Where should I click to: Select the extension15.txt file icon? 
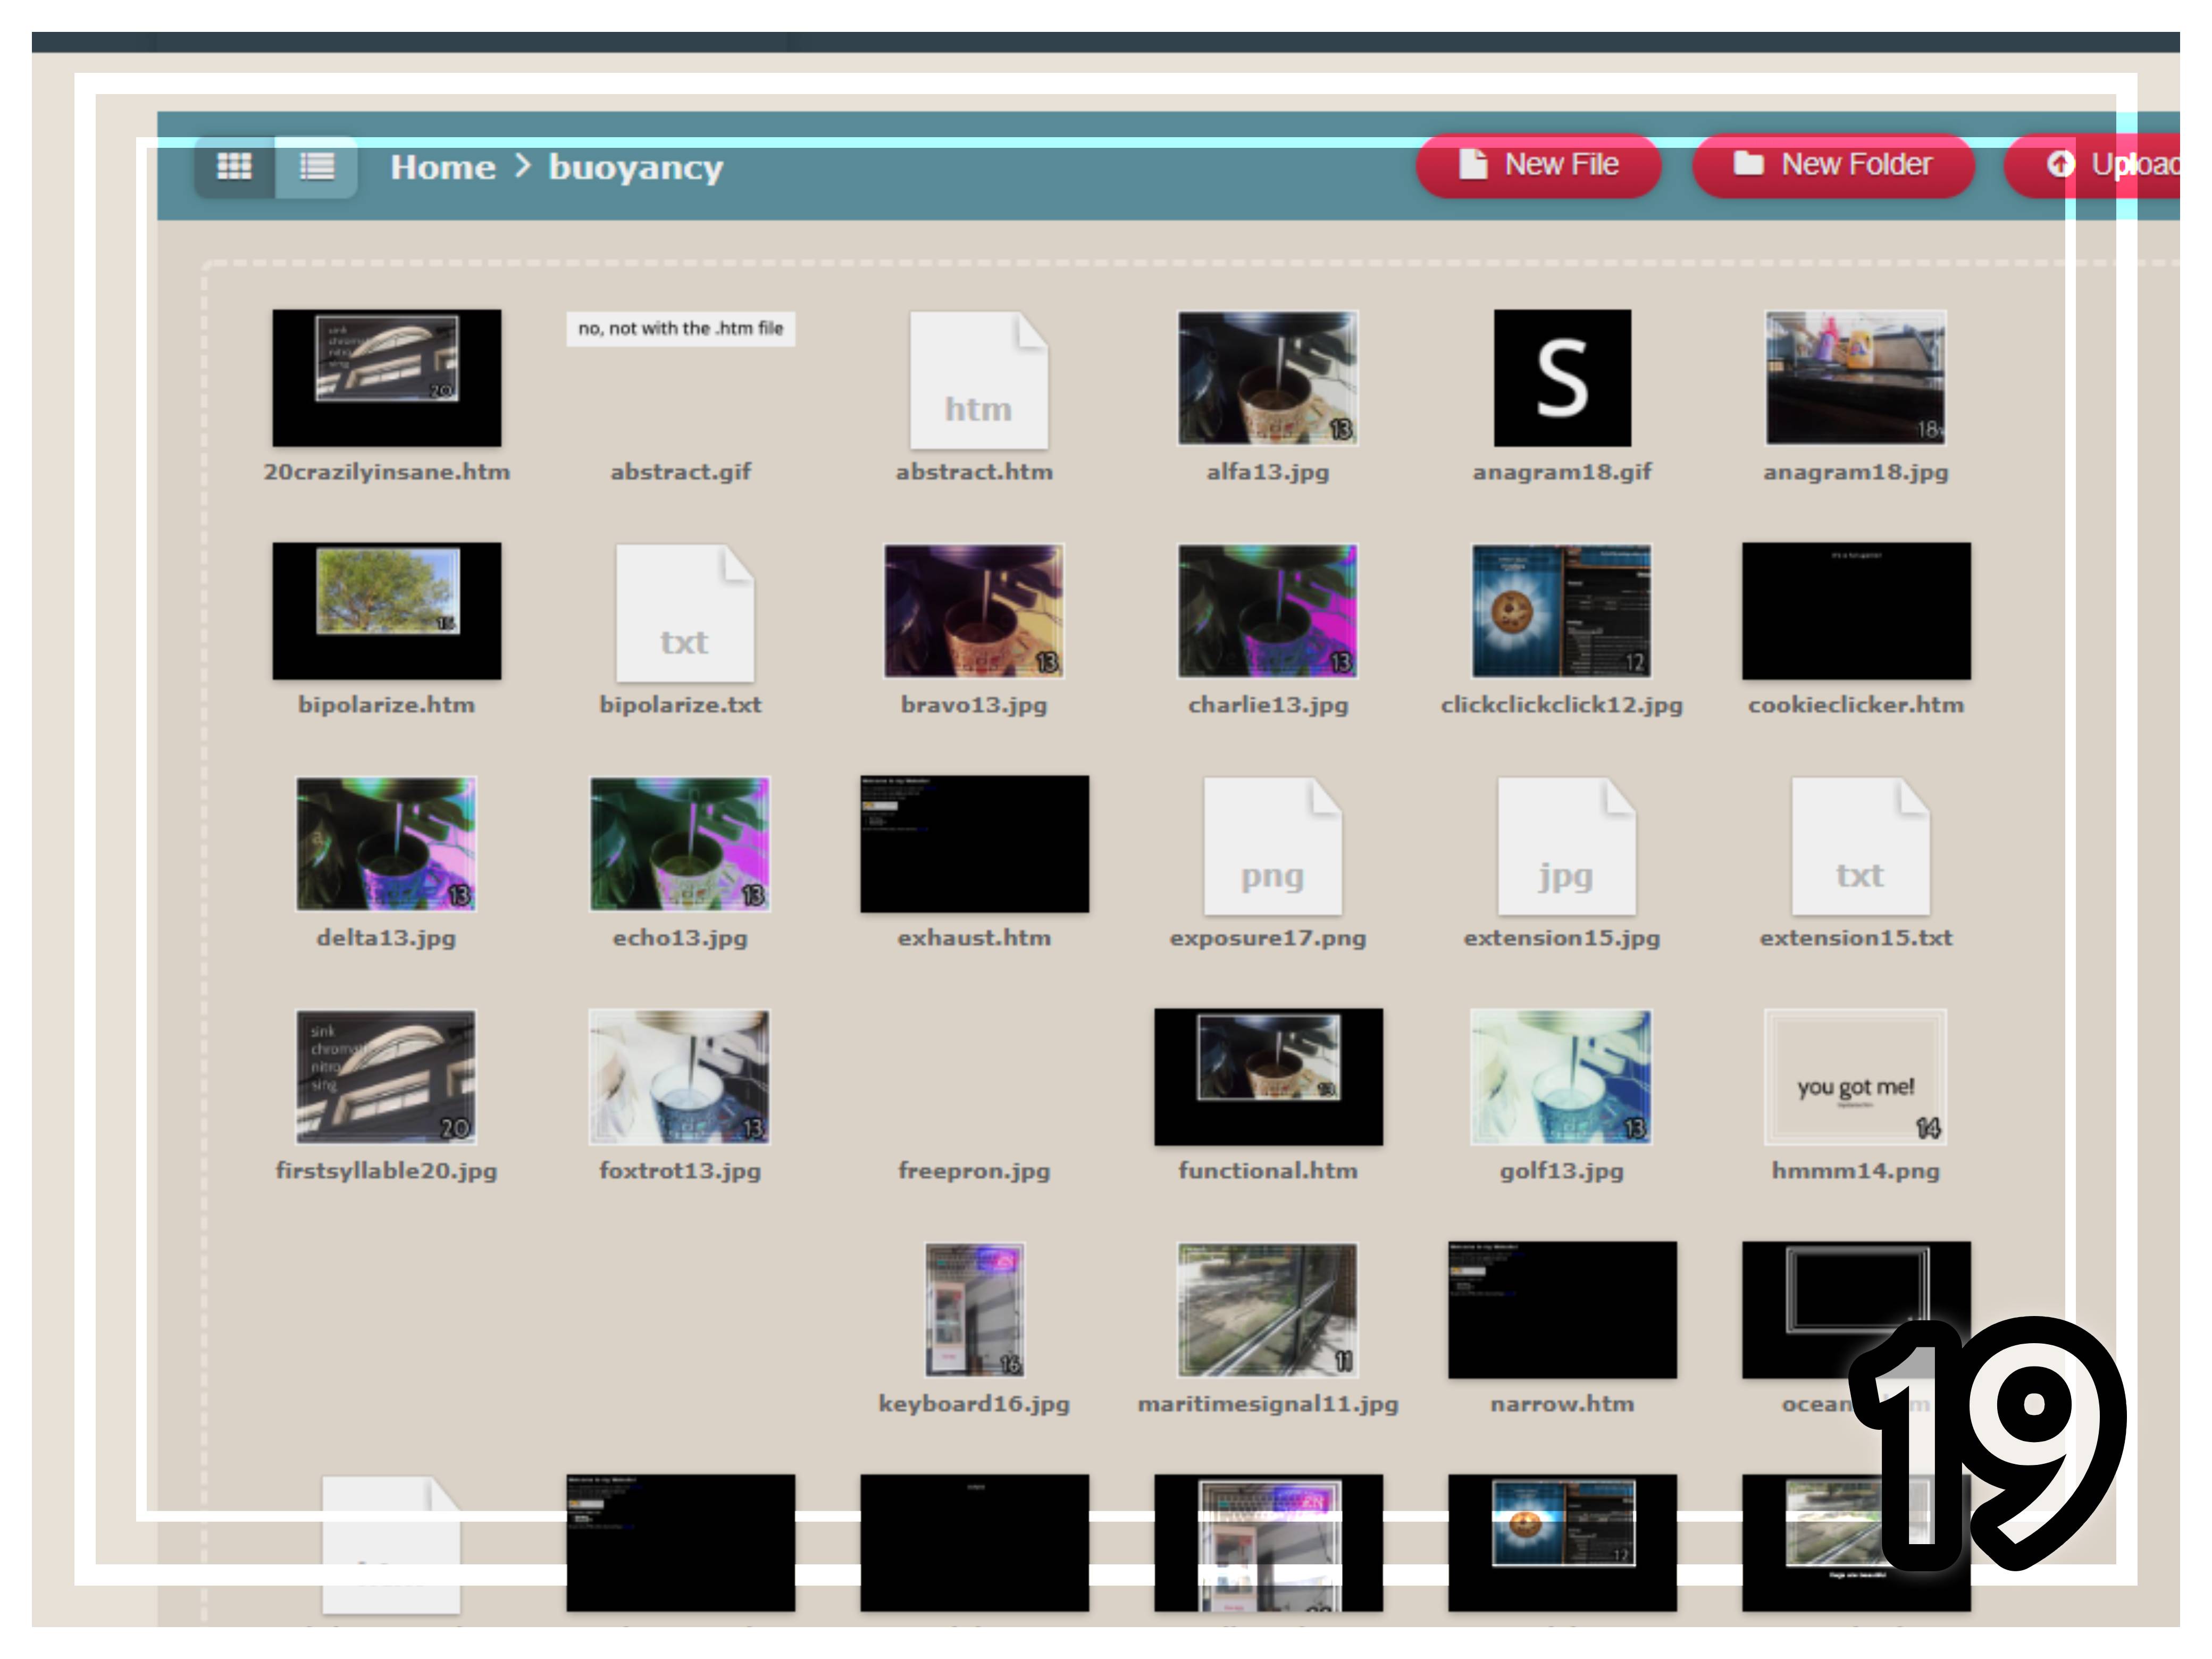click(x=1860, y=846)
